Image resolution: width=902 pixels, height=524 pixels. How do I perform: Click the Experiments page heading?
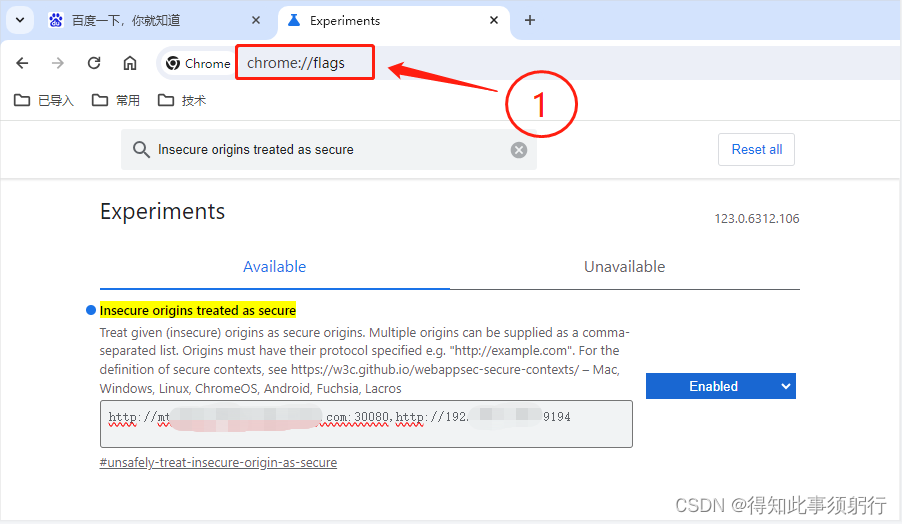[162, 212]
